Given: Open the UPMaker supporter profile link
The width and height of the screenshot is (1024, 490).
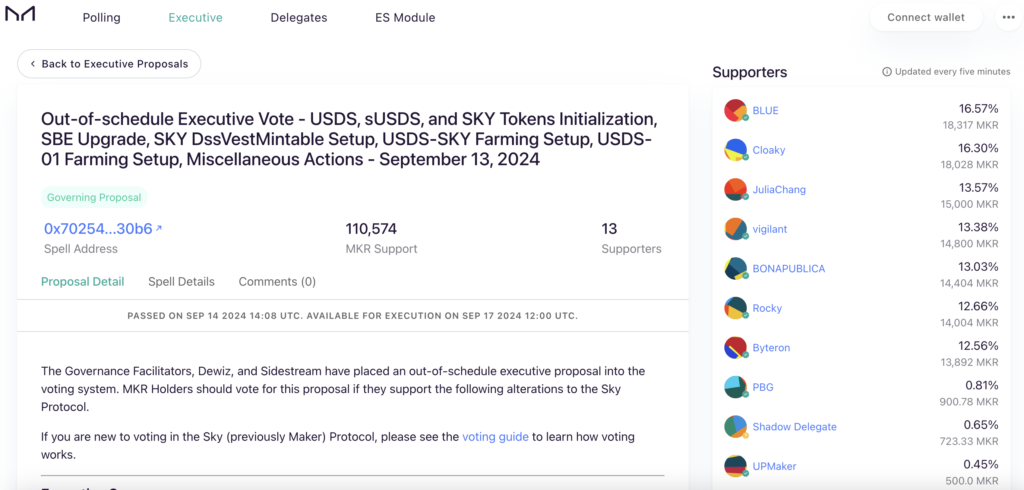Looking at the screenshot, I should click(775, 466).
